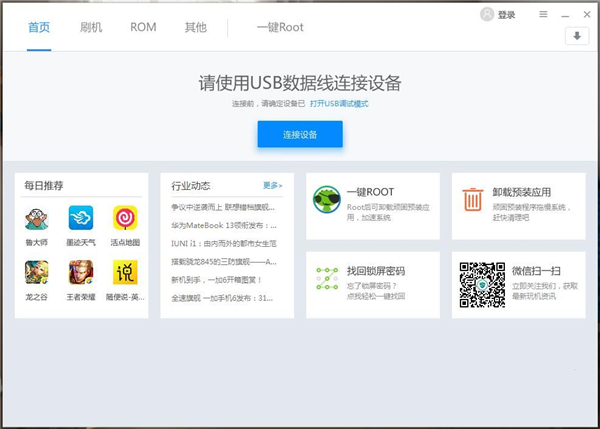Open the 新机到手 一加6 news item
Viewport: 600px width, 429px height.
tap(217, 280)
